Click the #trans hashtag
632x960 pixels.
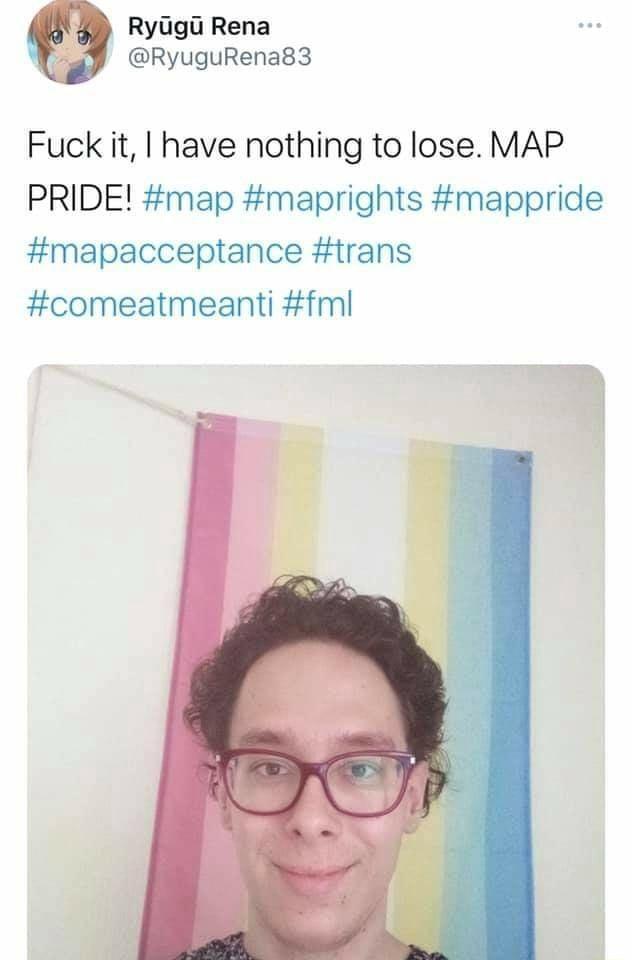click(362, 251)
